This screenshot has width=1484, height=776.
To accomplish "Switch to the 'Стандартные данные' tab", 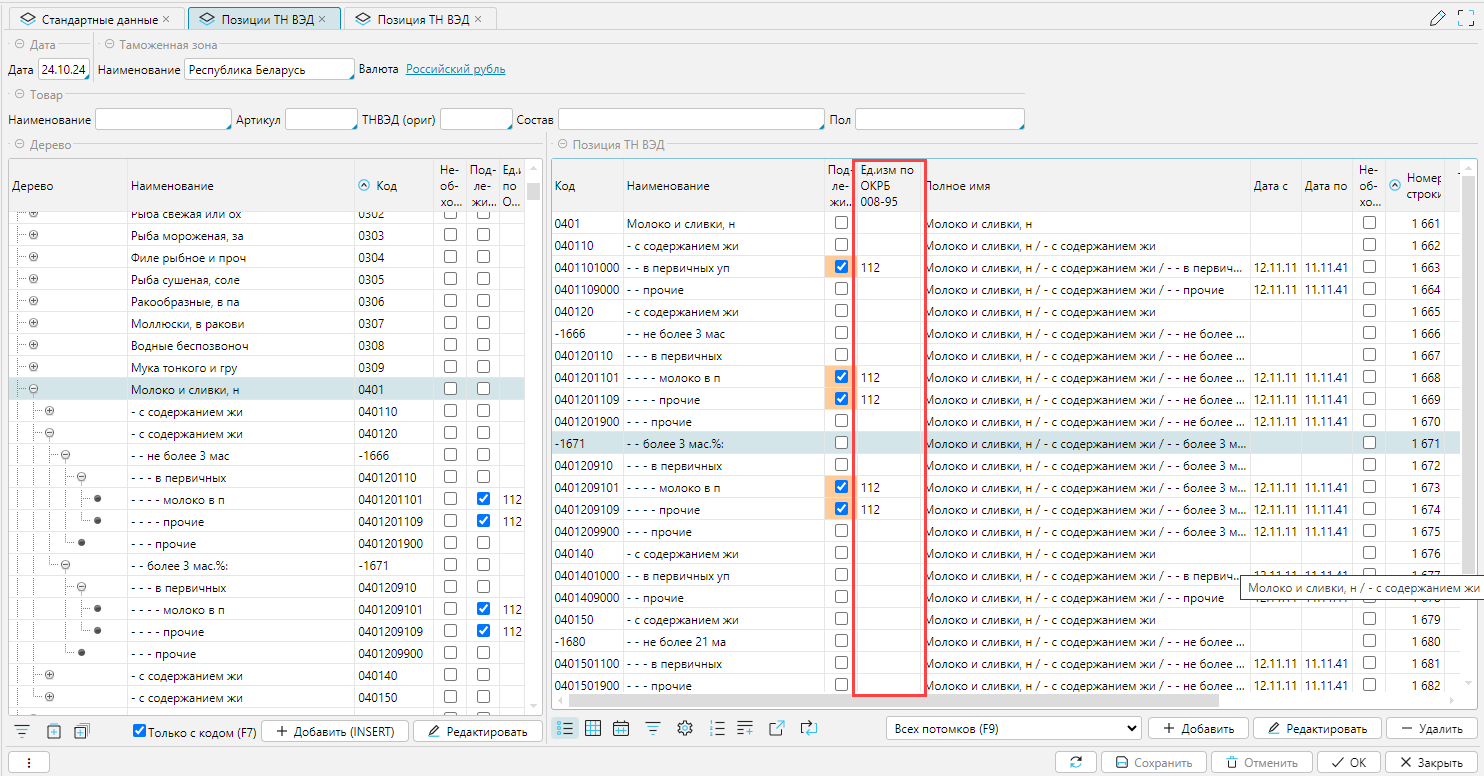I will (96, 19).
